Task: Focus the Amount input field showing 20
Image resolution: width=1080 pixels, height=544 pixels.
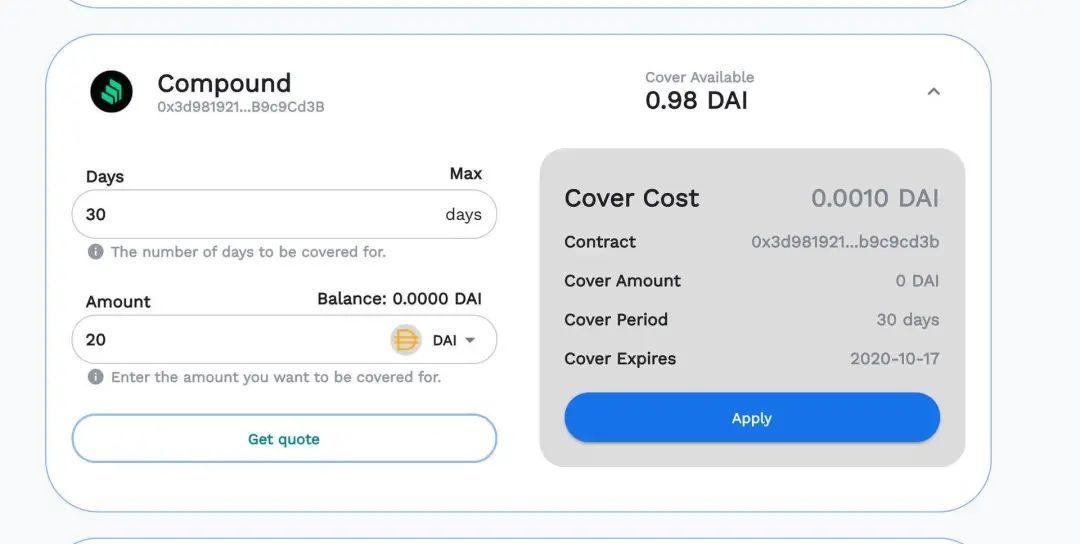Action: [x=231, y=339]
